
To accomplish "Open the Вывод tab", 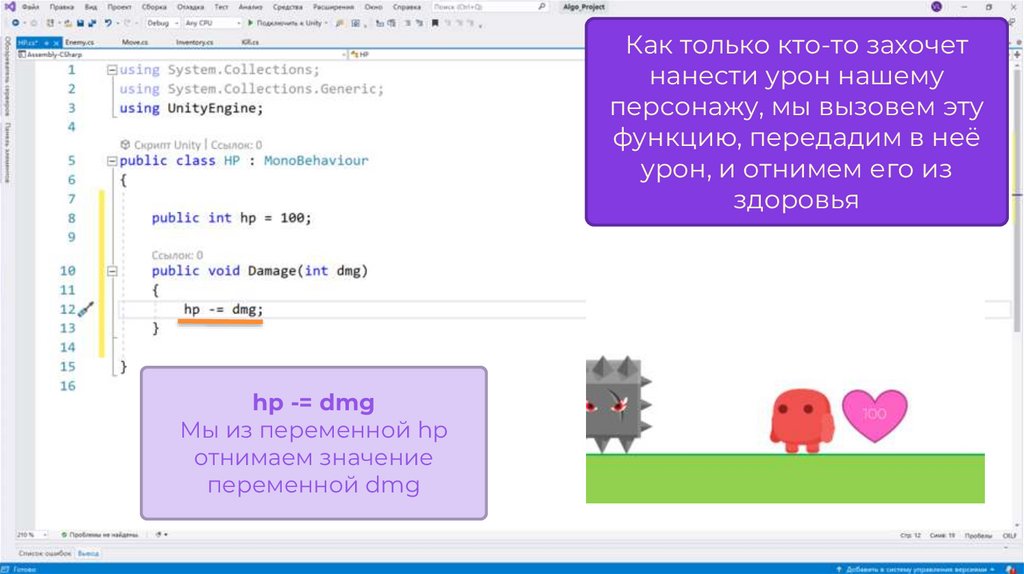I will [x=88, y=554].
